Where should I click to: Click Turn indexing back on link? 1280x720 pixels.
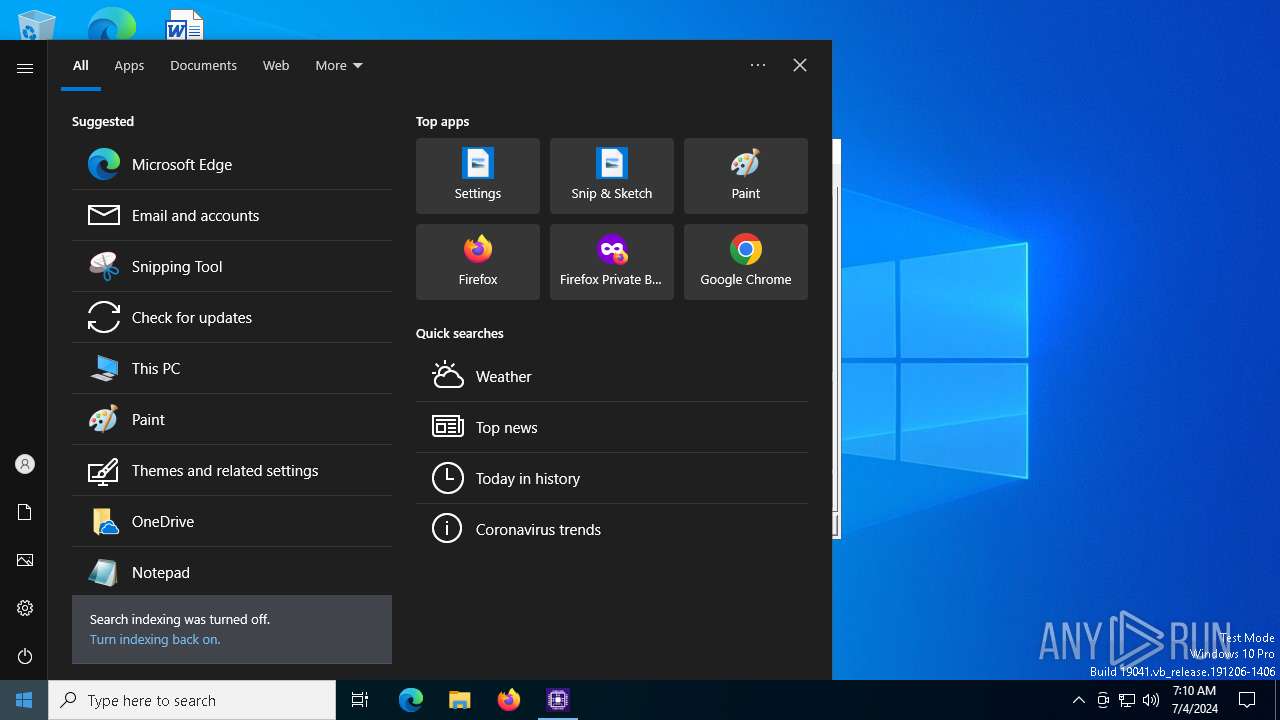[x=155, y=639]
